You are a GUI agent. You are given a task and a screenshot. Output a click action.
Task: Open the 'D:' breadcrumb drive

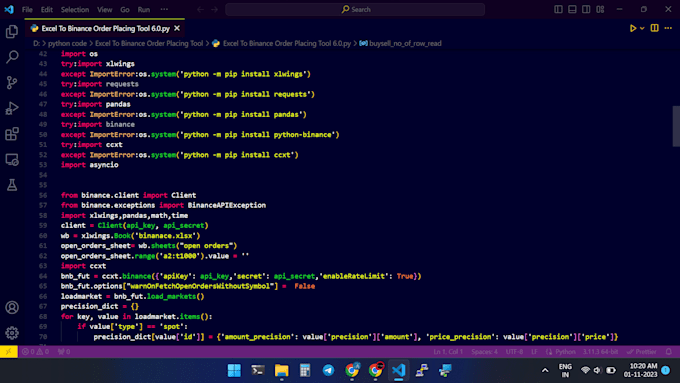[36, 43]
